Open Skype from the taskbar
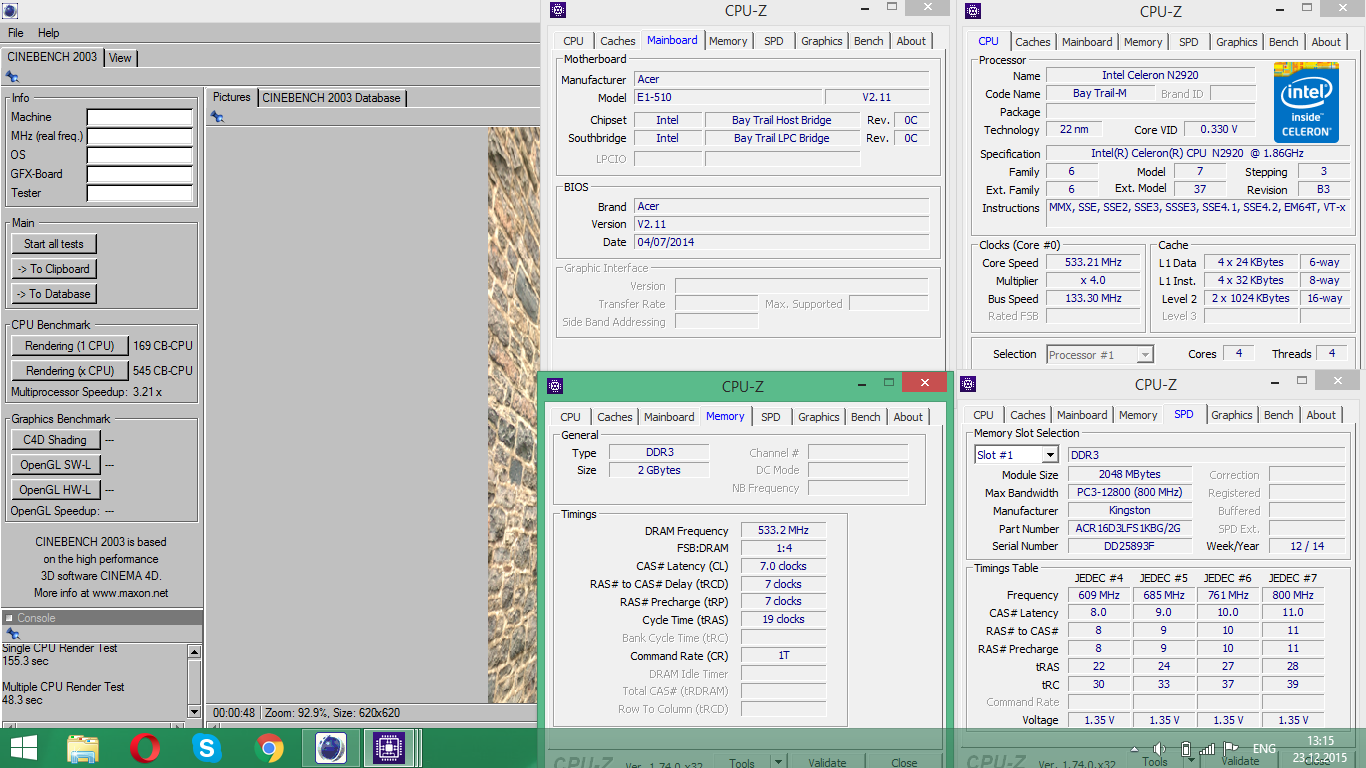Image resolution: width=1366 pixels, height=768 pixels. [207, 748]
